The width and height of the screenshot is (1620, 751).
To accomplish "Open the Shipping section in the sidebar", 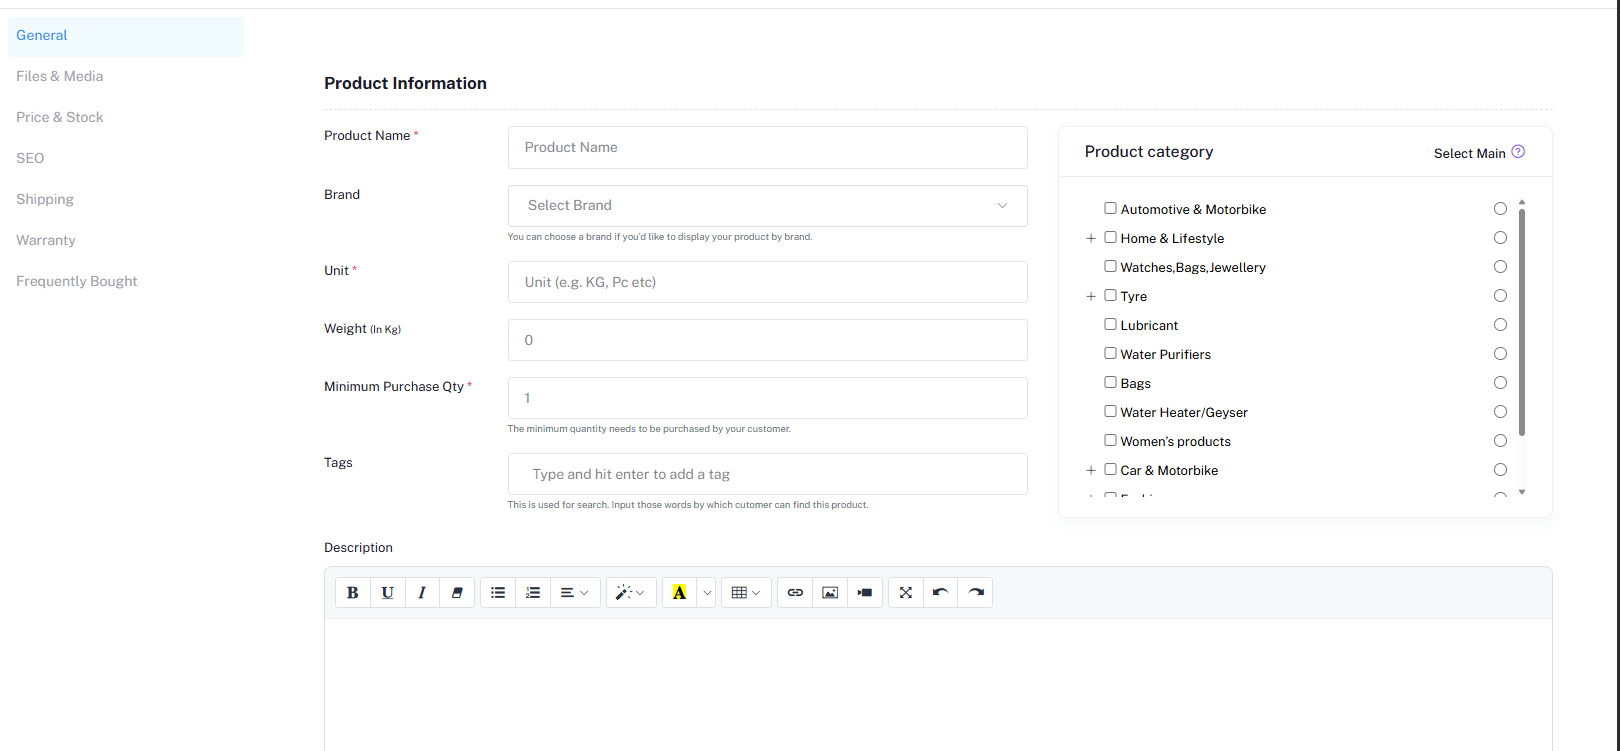I will pos(44,199).
